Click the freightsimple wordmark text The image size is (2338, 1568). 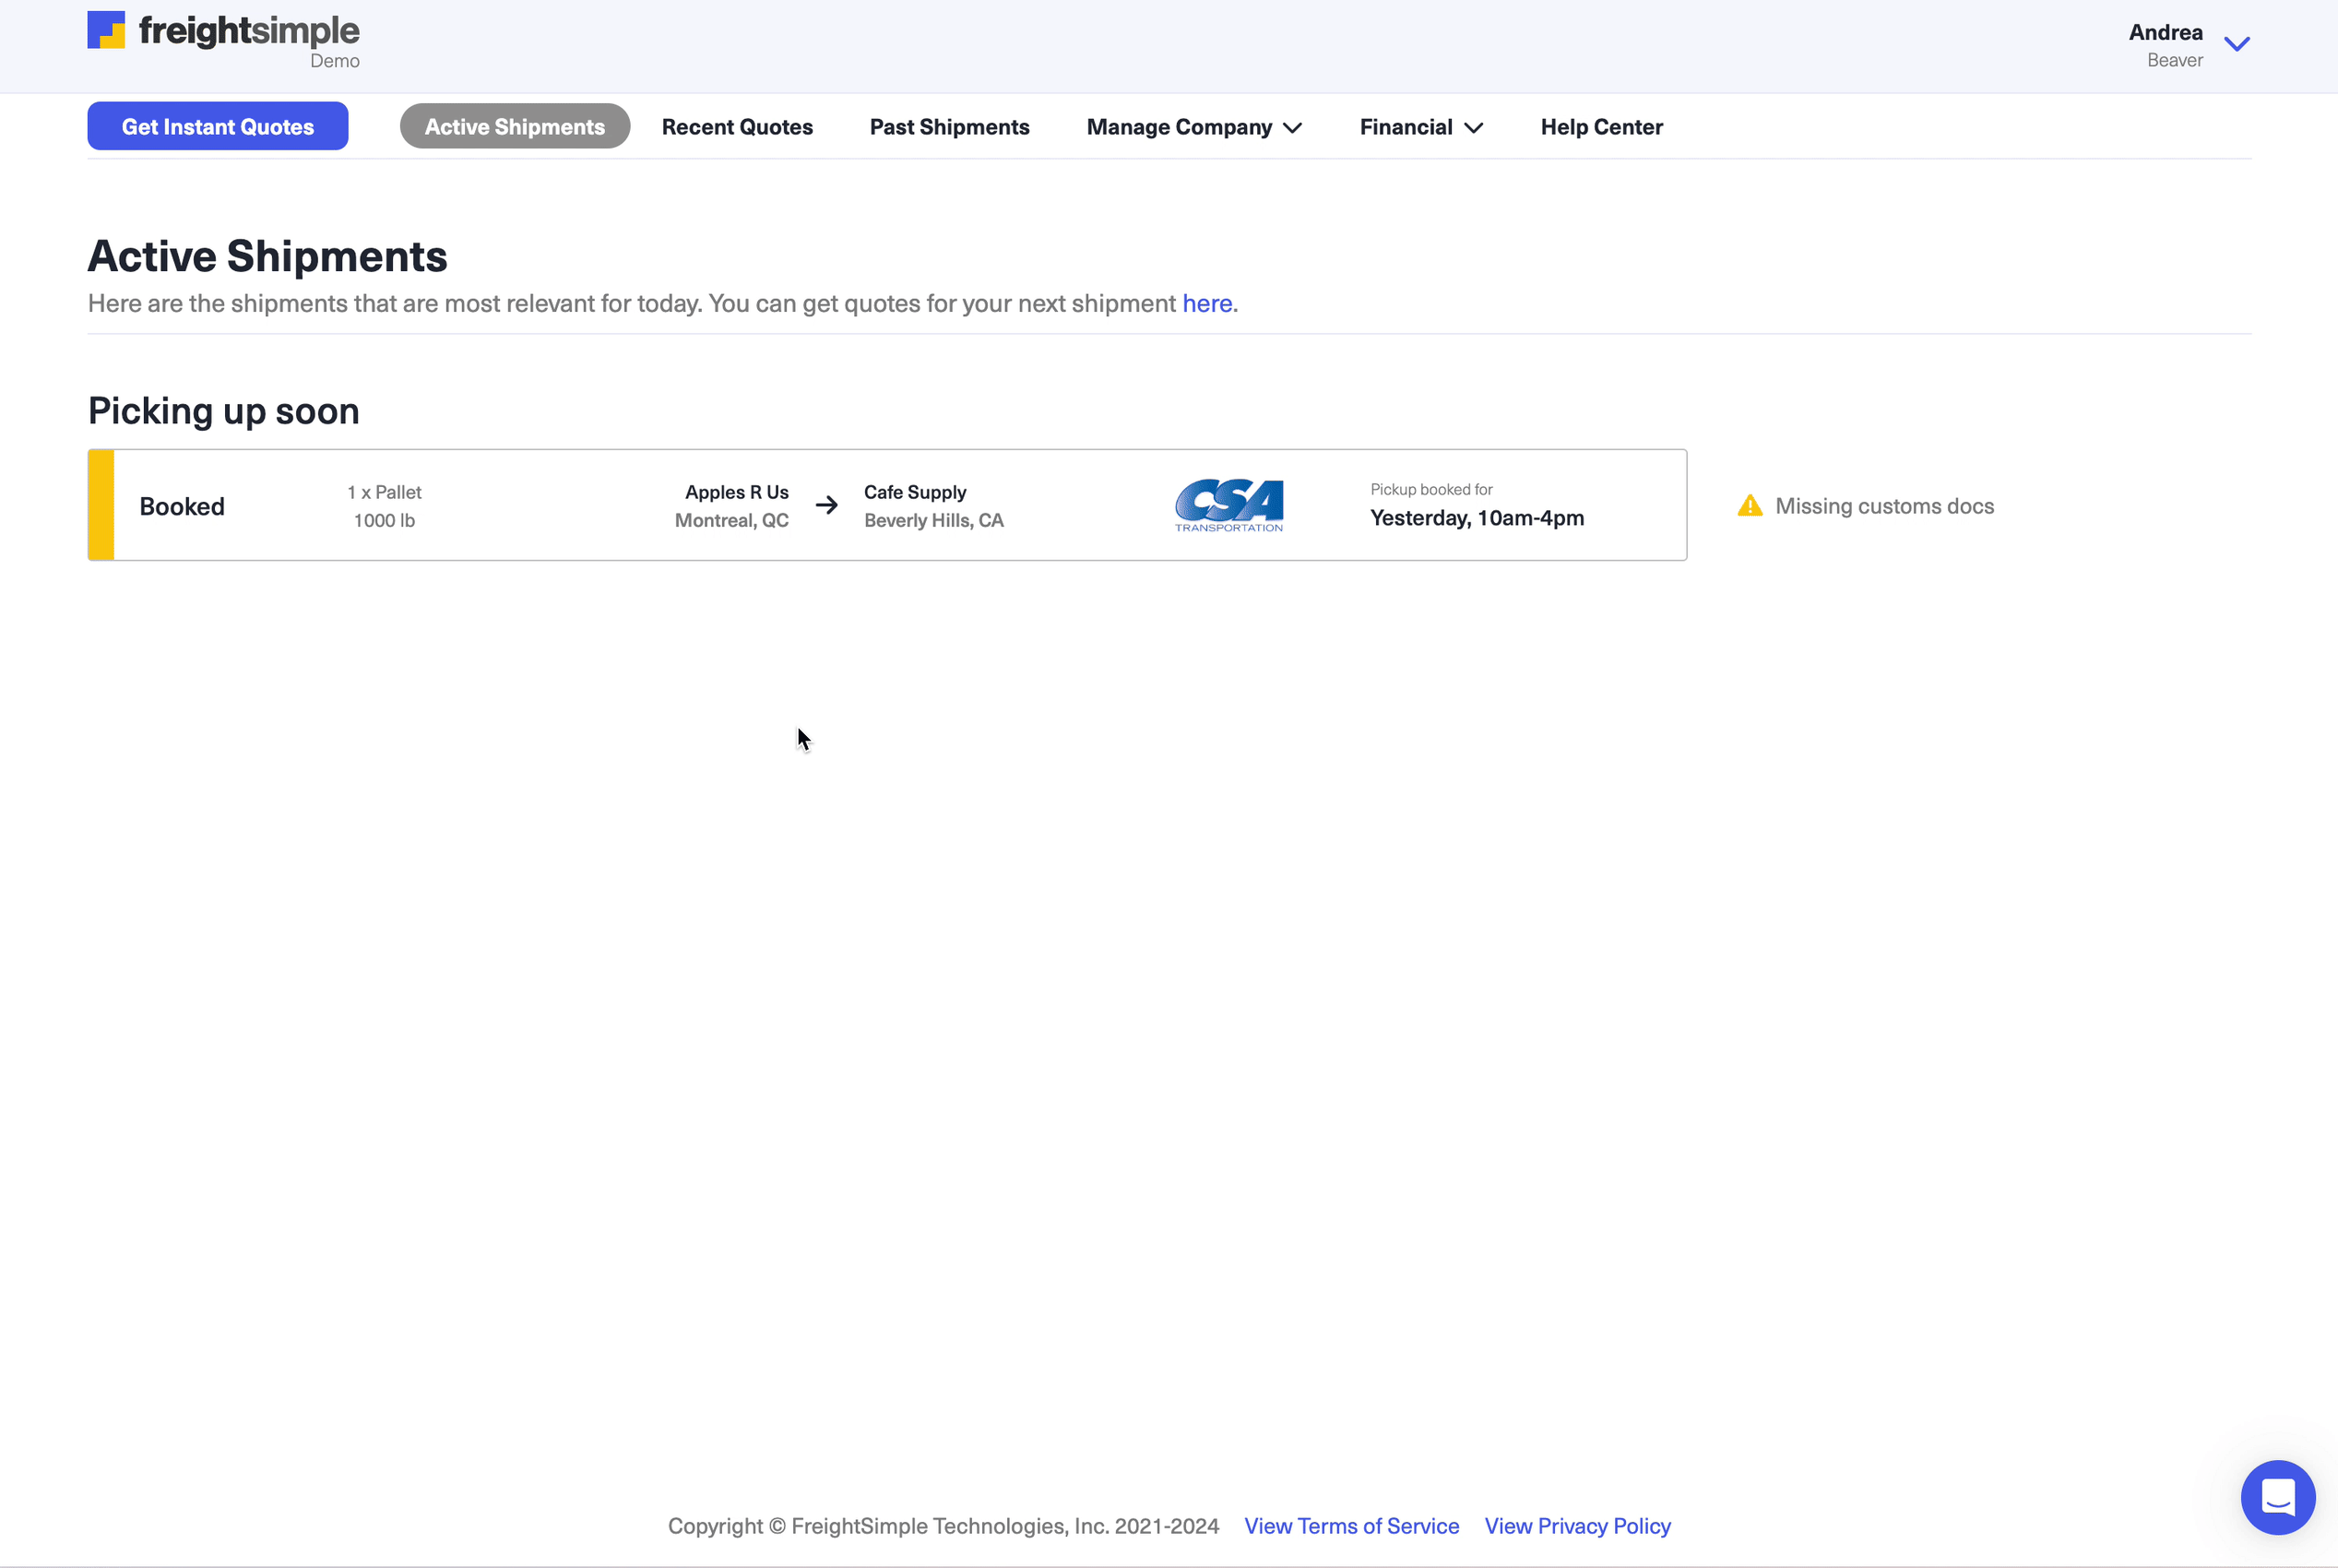(x=248, y=31)
